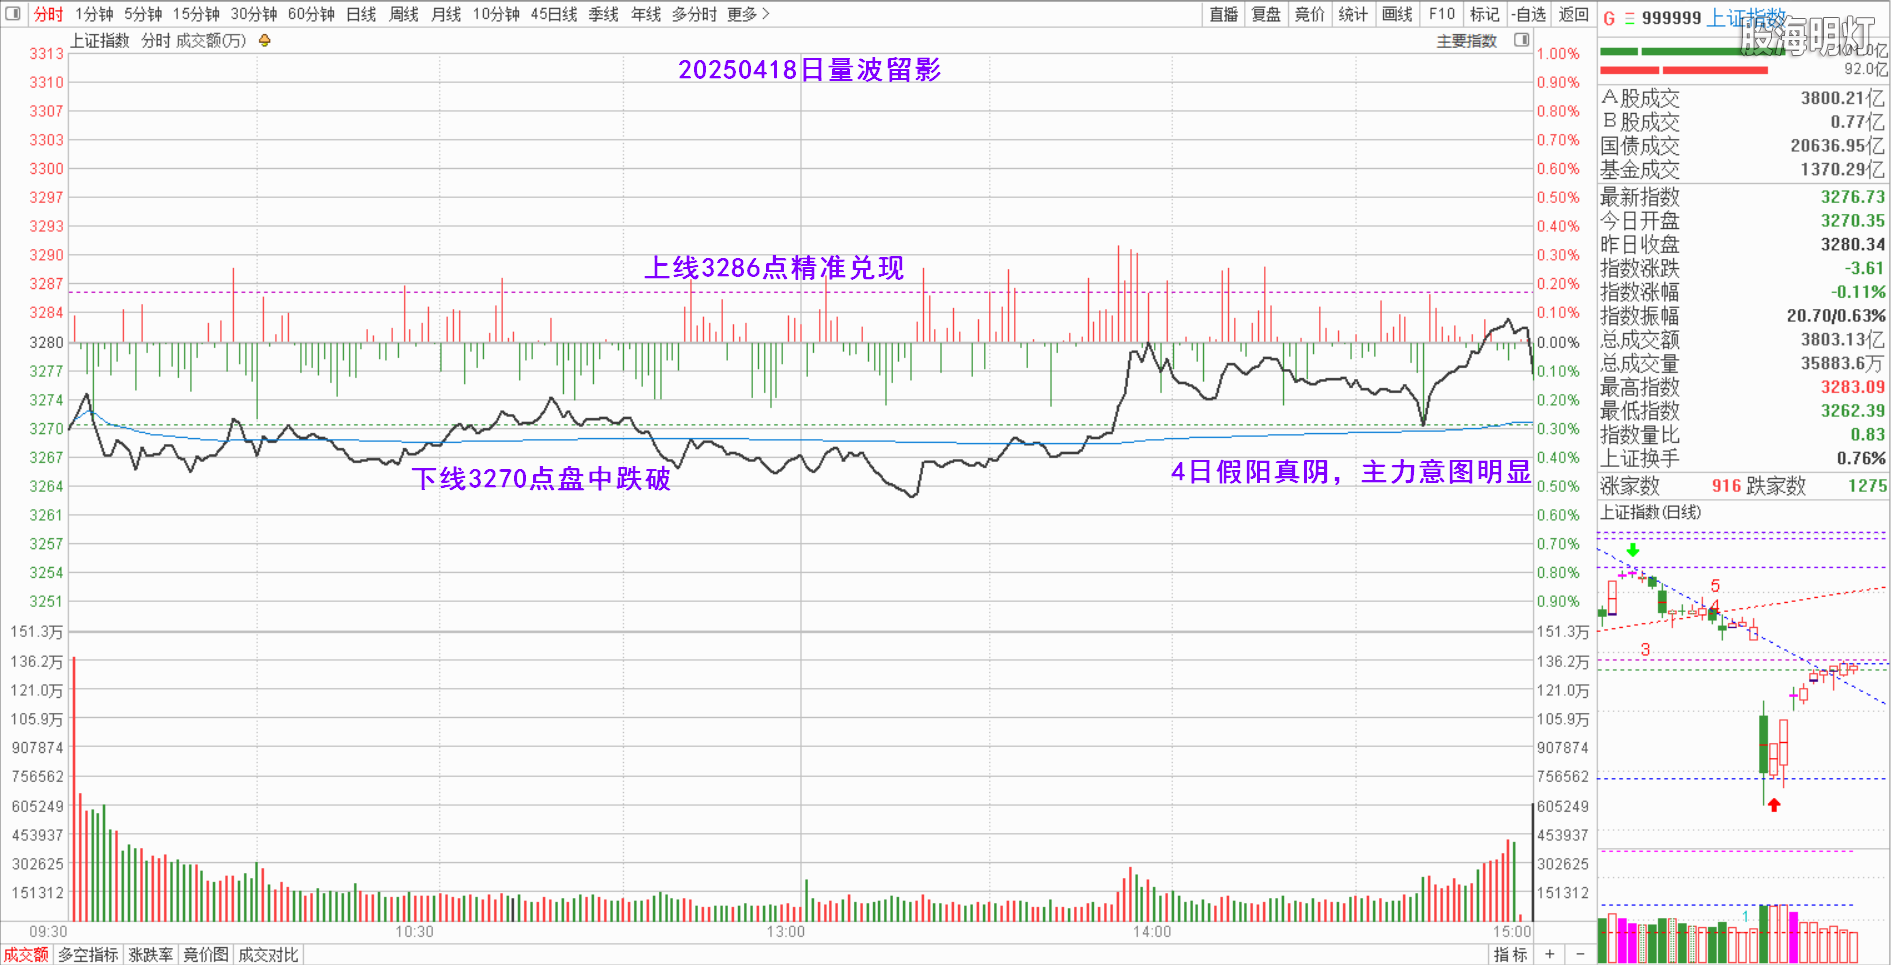Switch to the 60分钟 period
1891x965 pixels.
coord(311,14)
